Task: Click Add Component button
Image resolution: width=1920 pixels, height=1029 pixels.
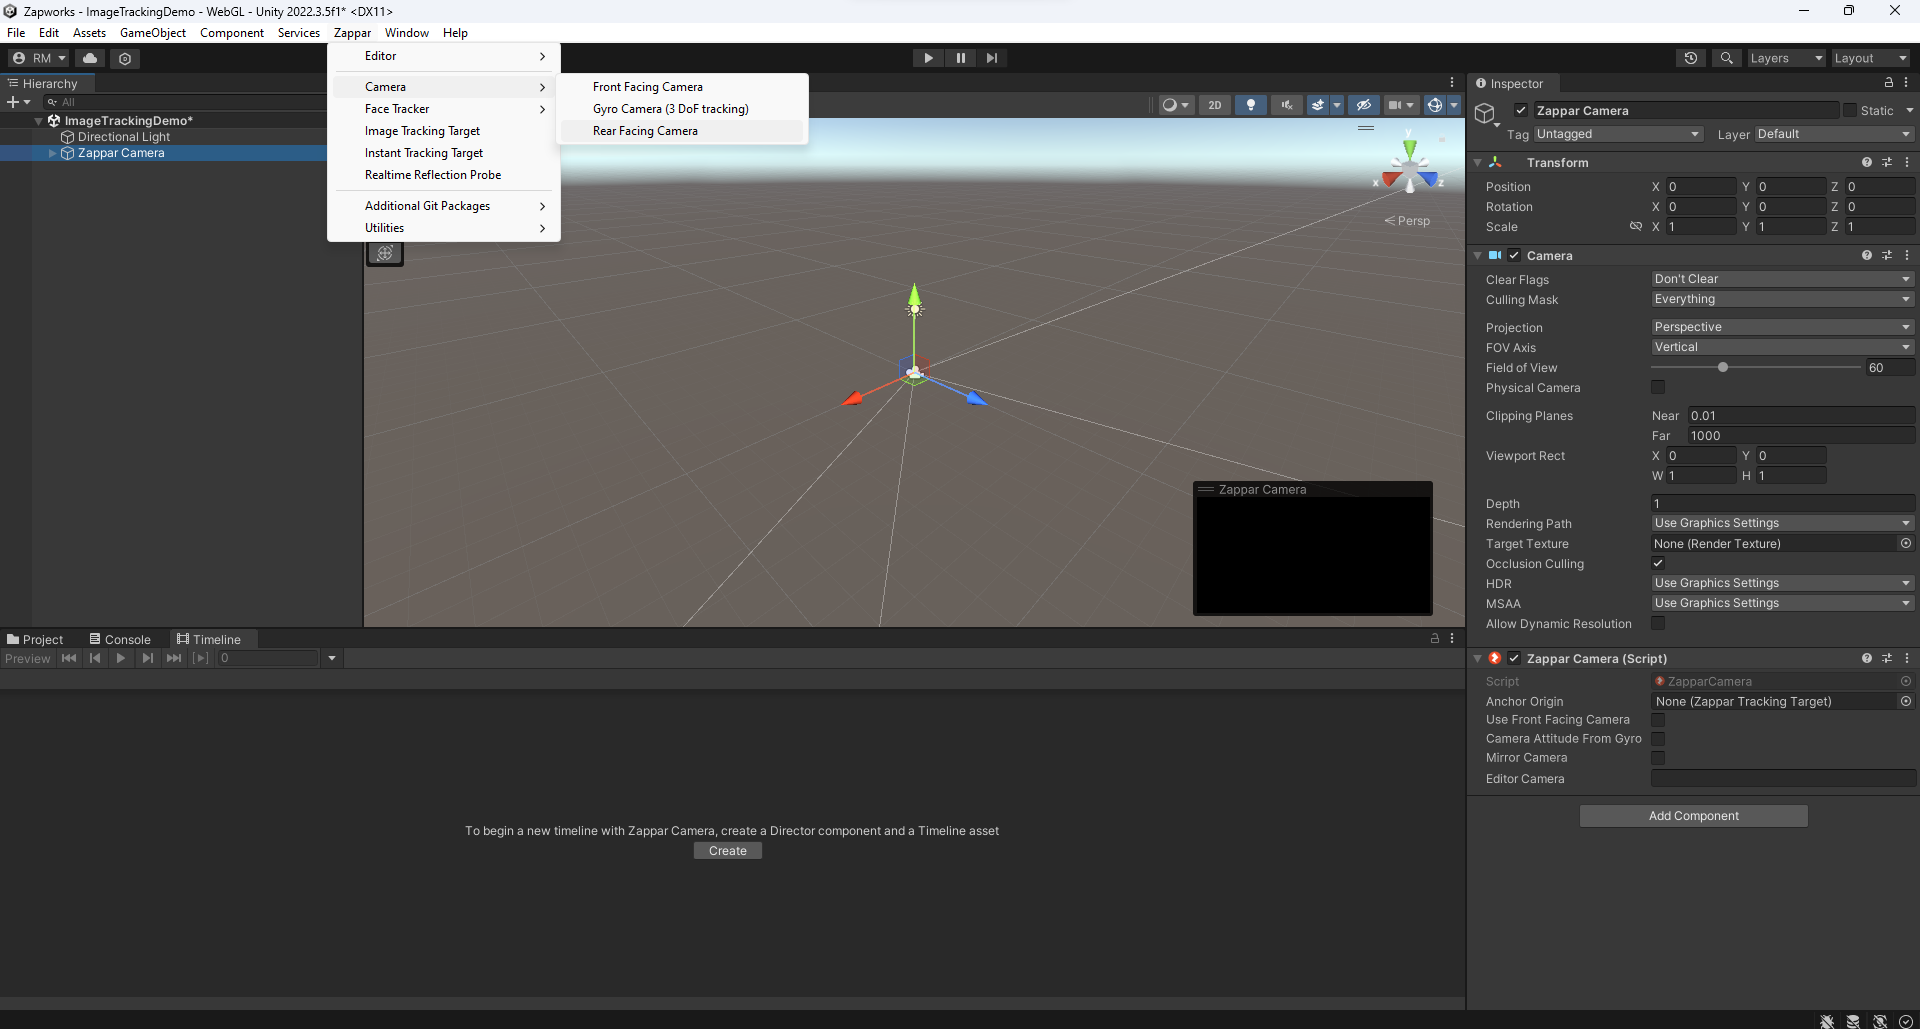Action: tap(1693, 816)
